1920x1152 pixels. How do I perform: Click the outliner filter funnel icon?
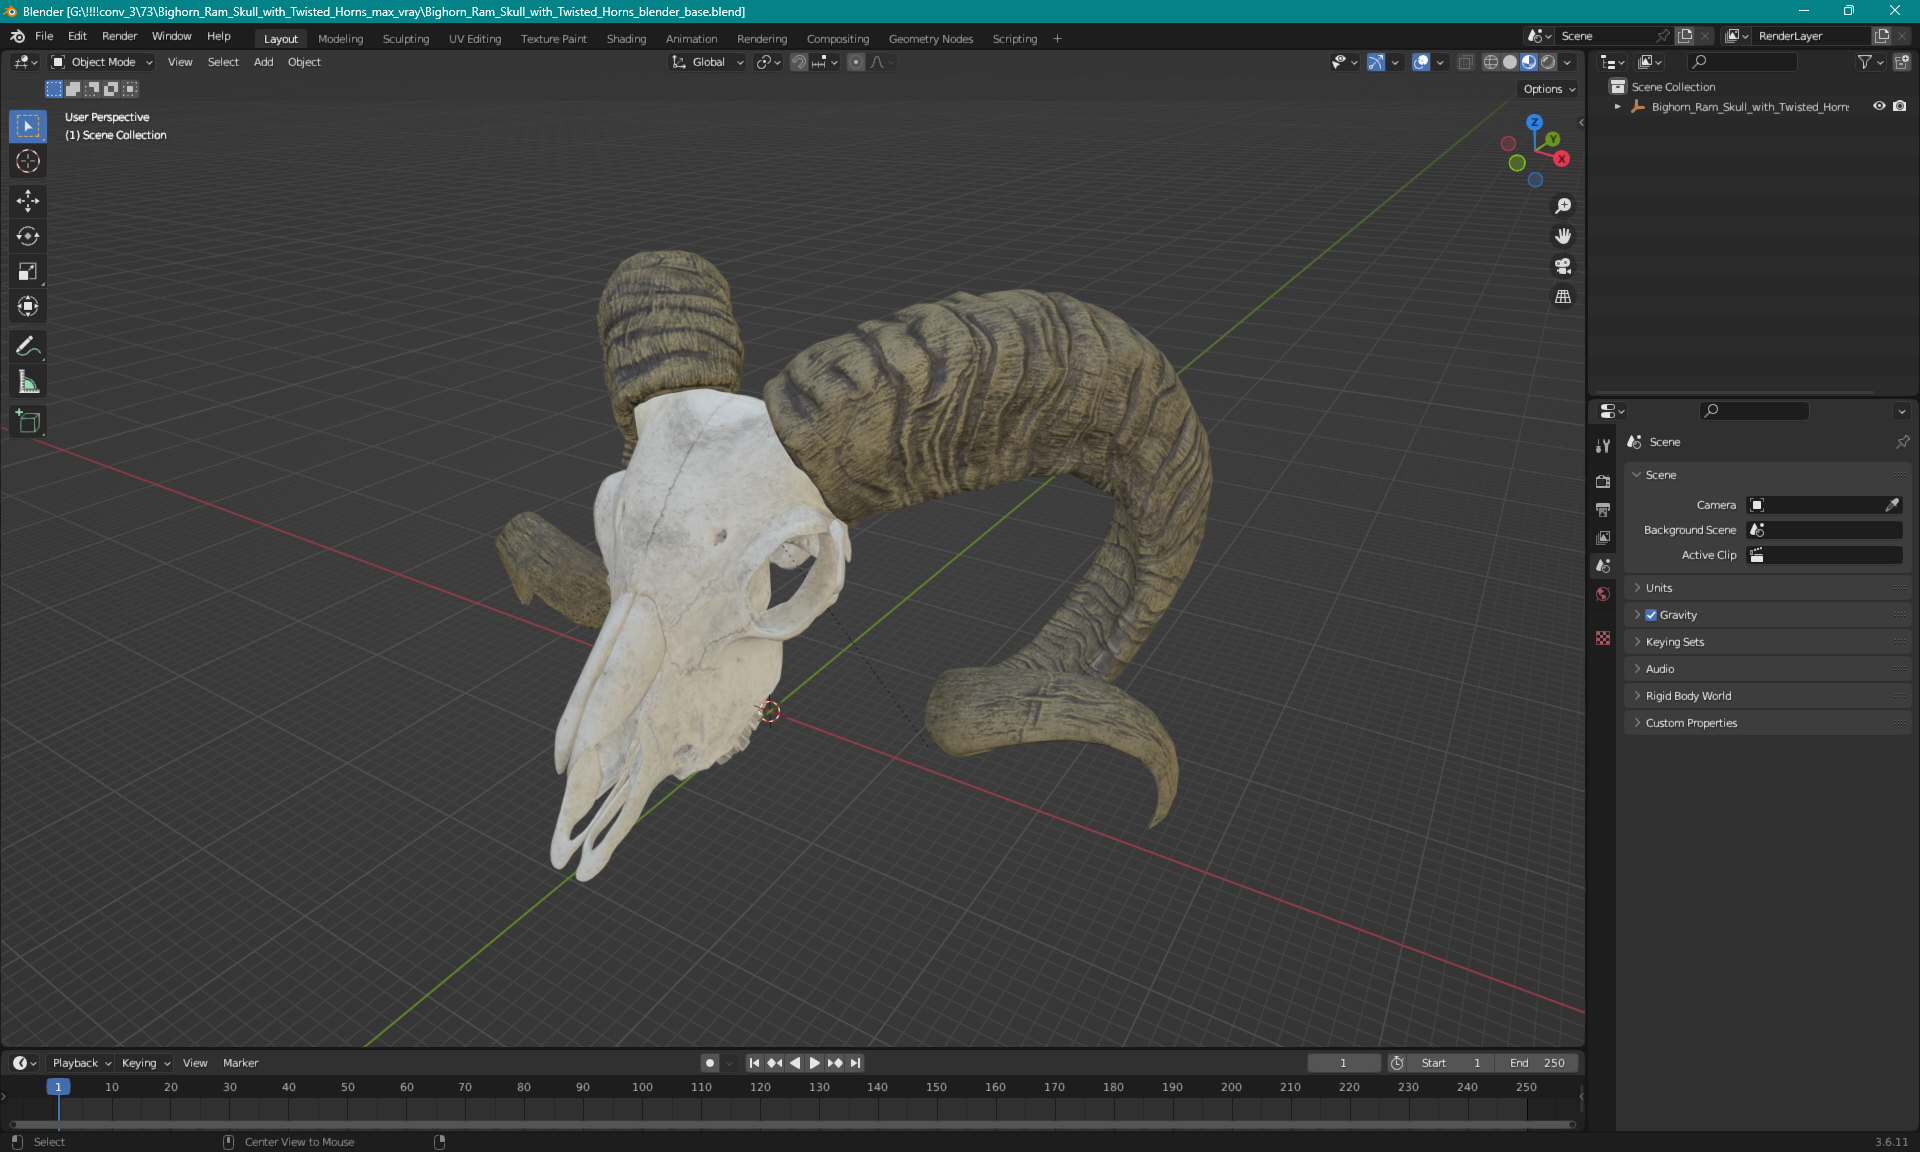(x=1865, y=62)
